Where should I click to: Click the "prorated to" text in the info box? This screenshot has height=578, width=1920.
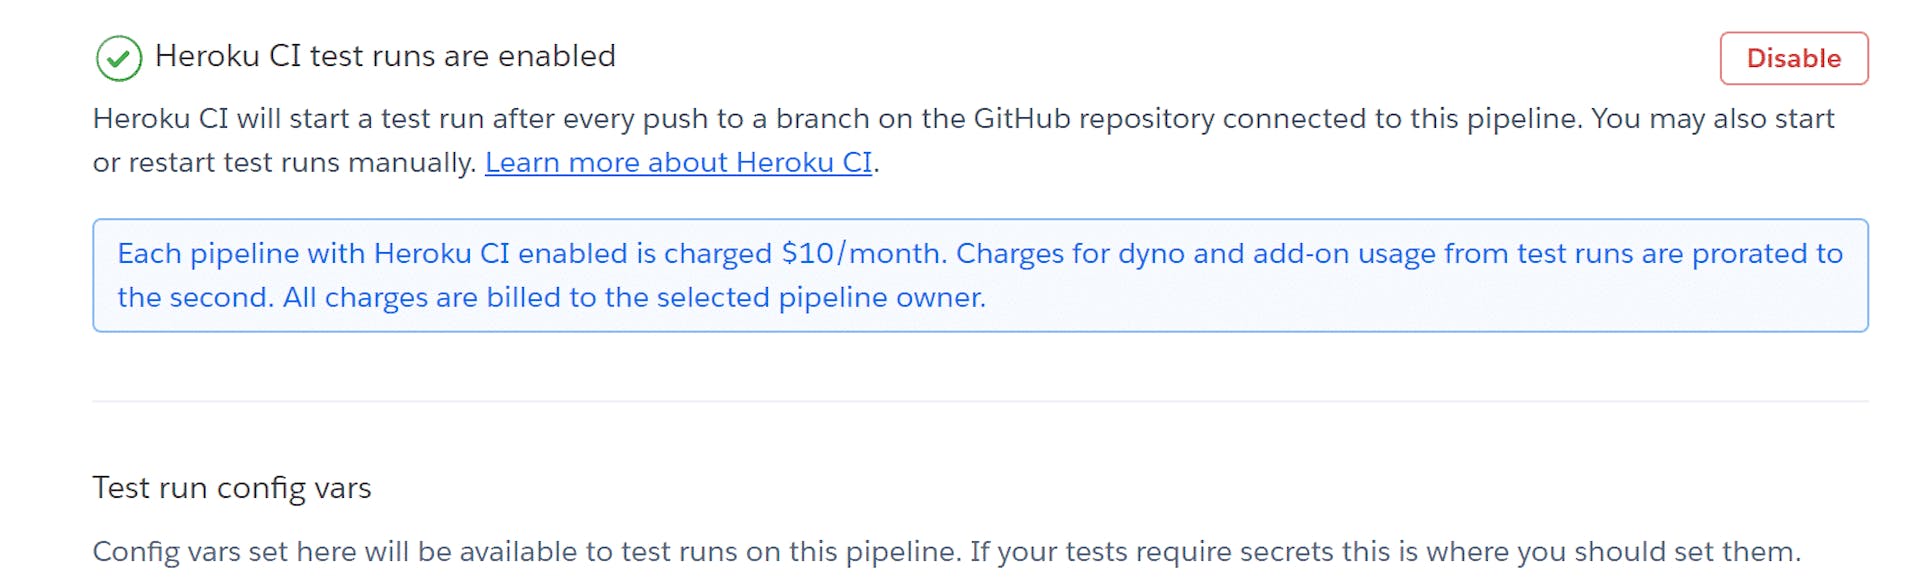click(x=1767, y=254)
